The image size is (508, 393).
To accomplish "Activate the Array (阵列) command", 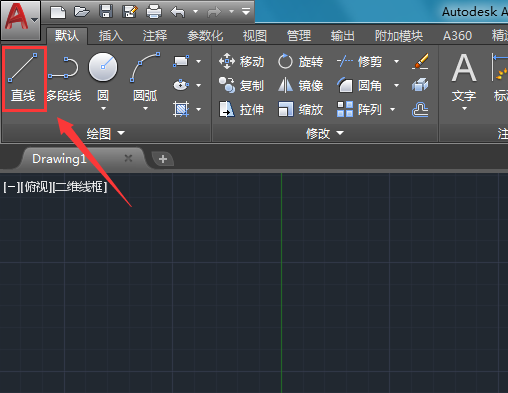I will pos(359,109).
